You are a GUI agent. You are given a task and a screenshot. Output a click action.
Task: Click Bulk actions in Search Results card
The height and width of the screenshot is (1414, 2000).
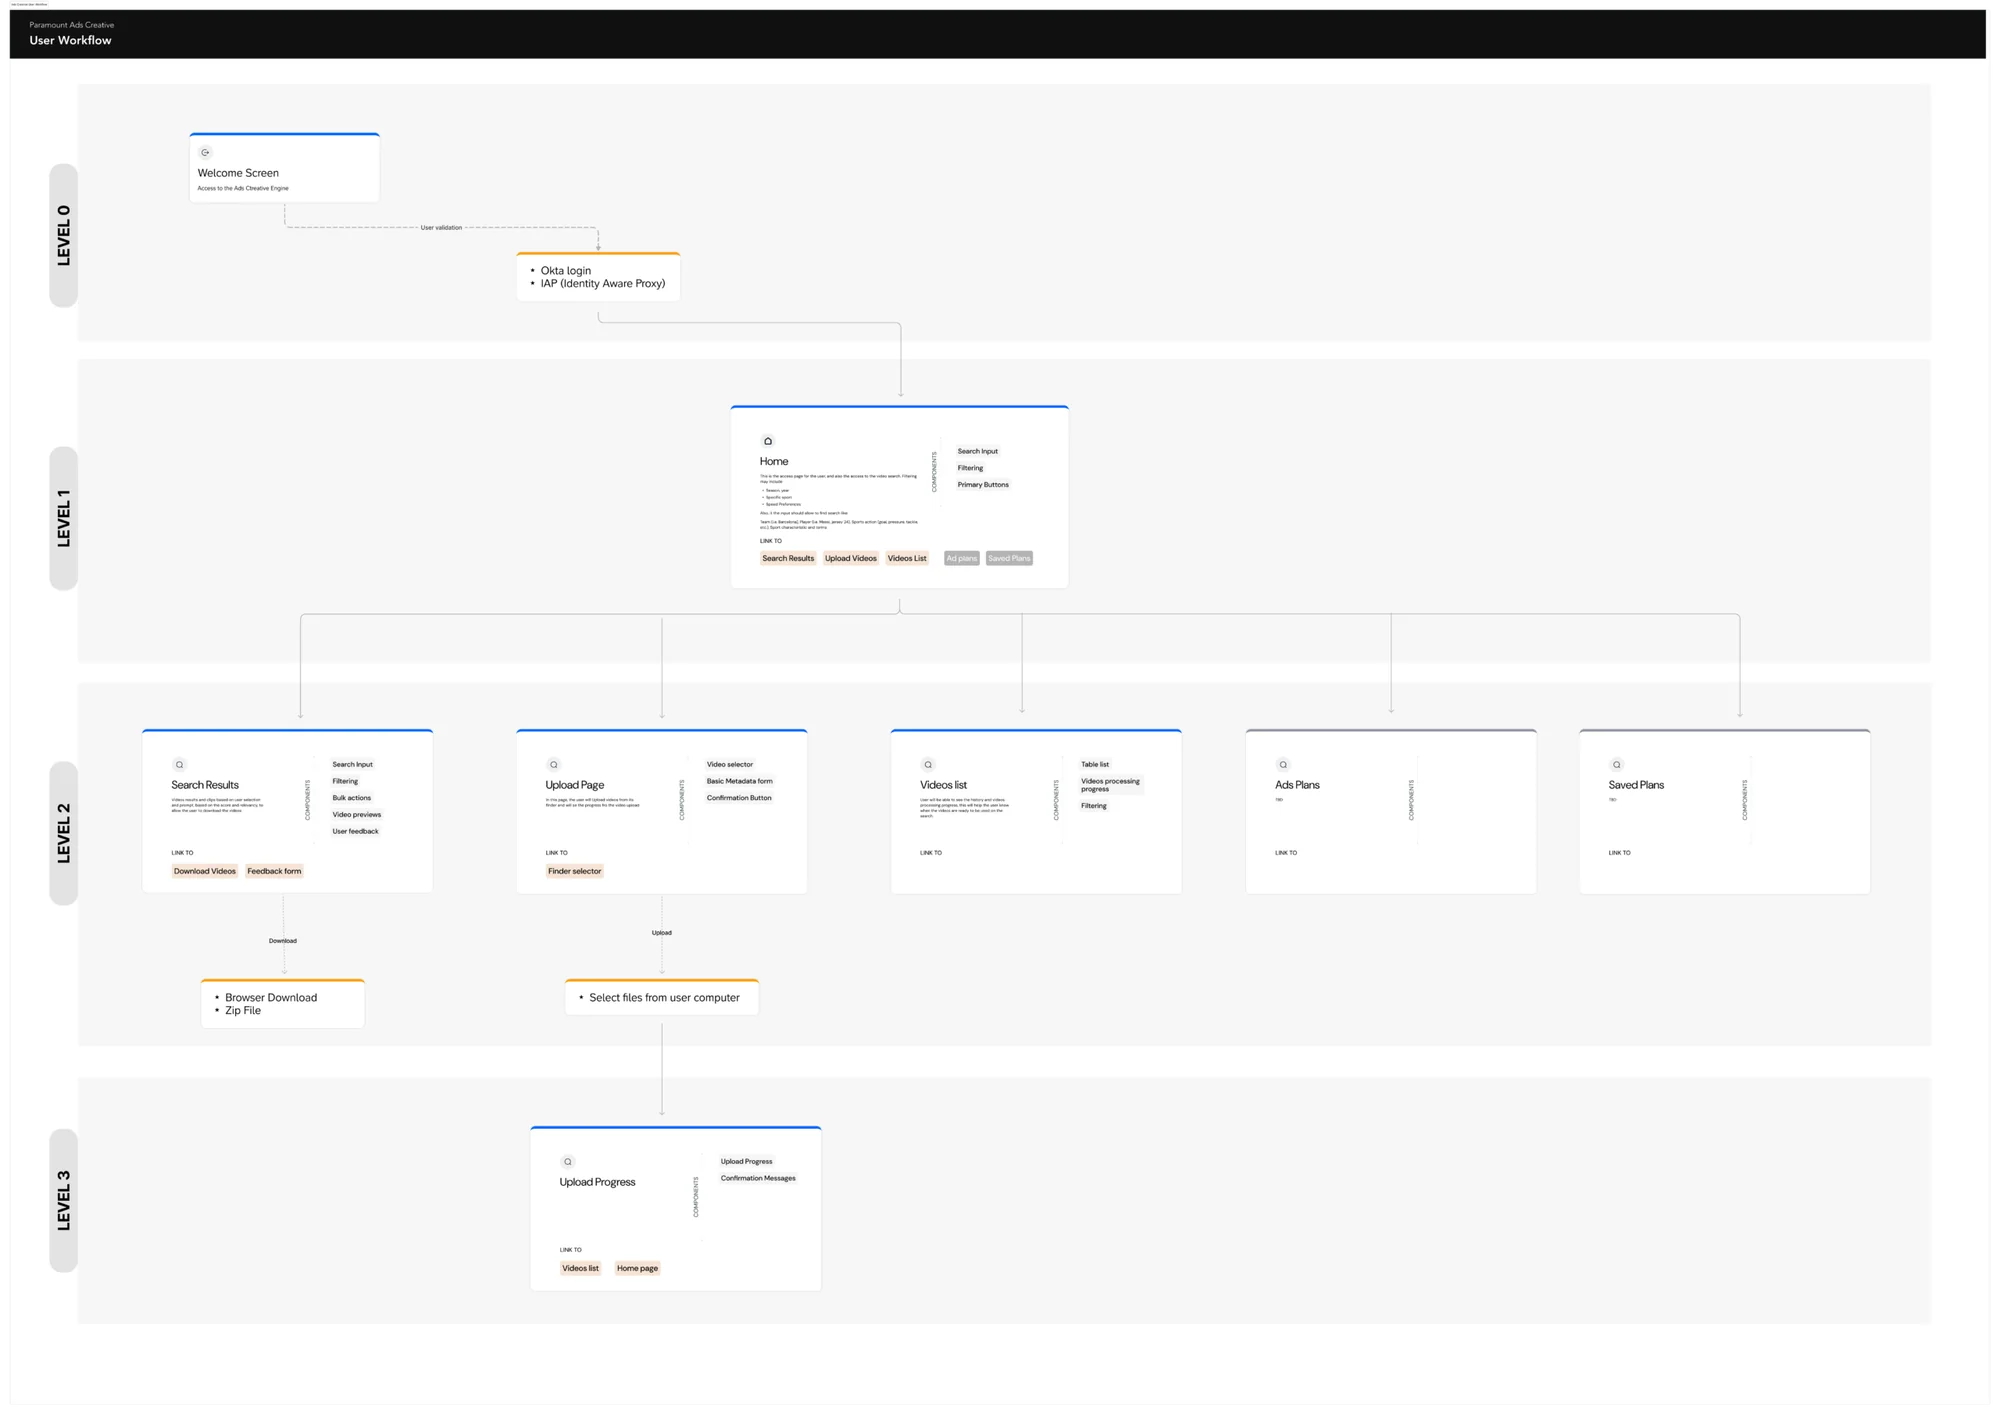(351, 798)
